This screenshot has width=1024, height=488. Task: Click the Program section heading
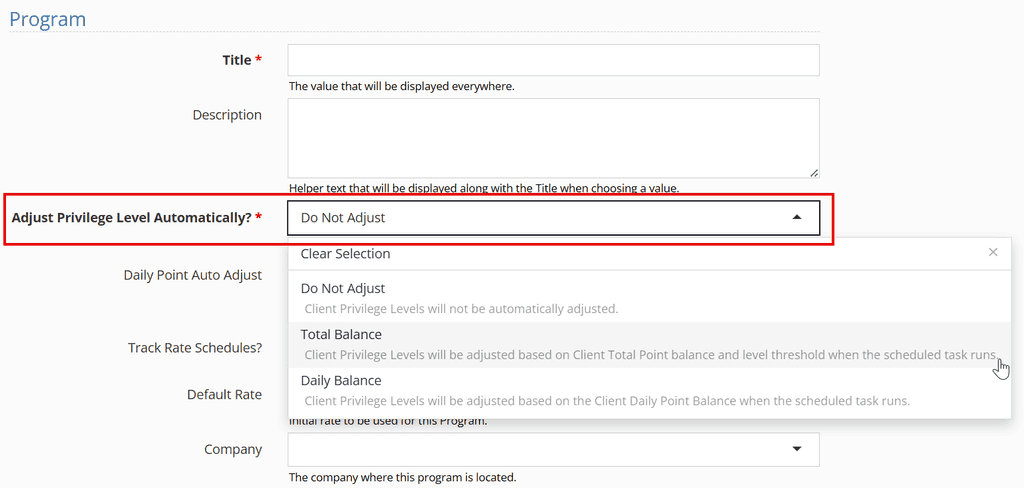point(48,18)
